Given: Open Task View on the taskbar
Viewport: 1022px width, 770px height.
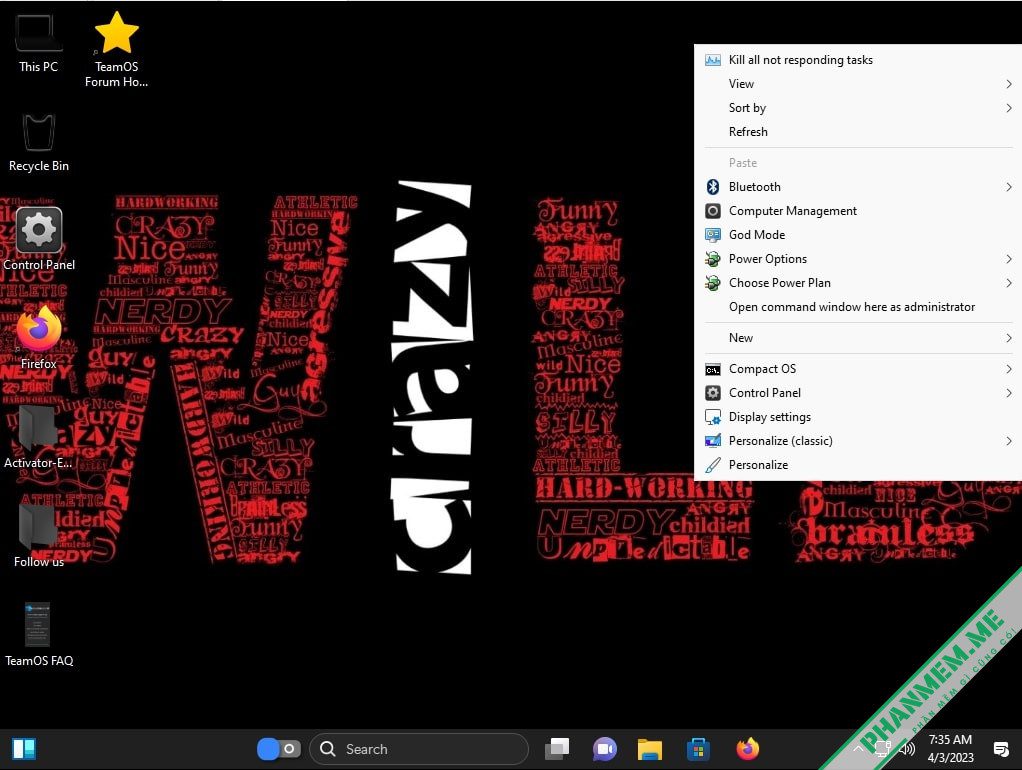Looking at the screenshot, I should pyautogui.click(x=557, y=749).
